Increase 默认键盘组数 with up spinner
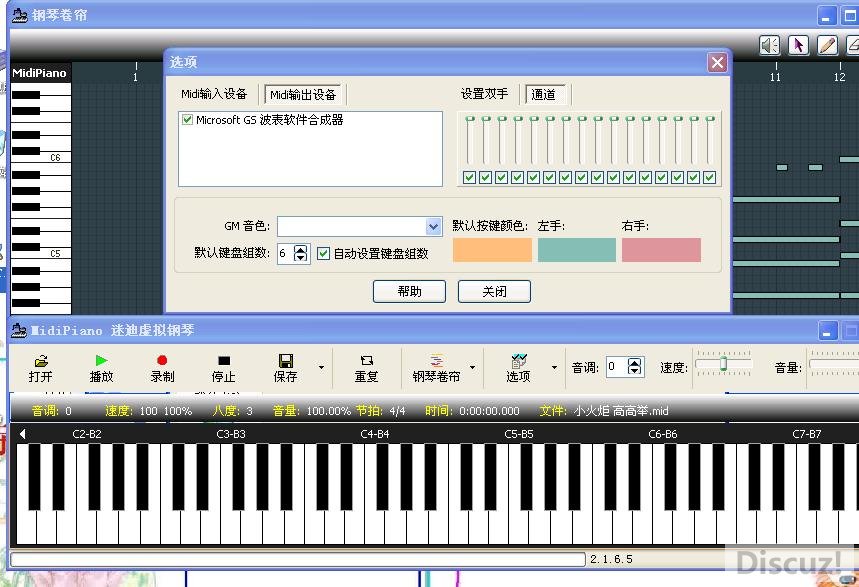The height and width of the screenshot is (587, 859). (x=301, y=249)
